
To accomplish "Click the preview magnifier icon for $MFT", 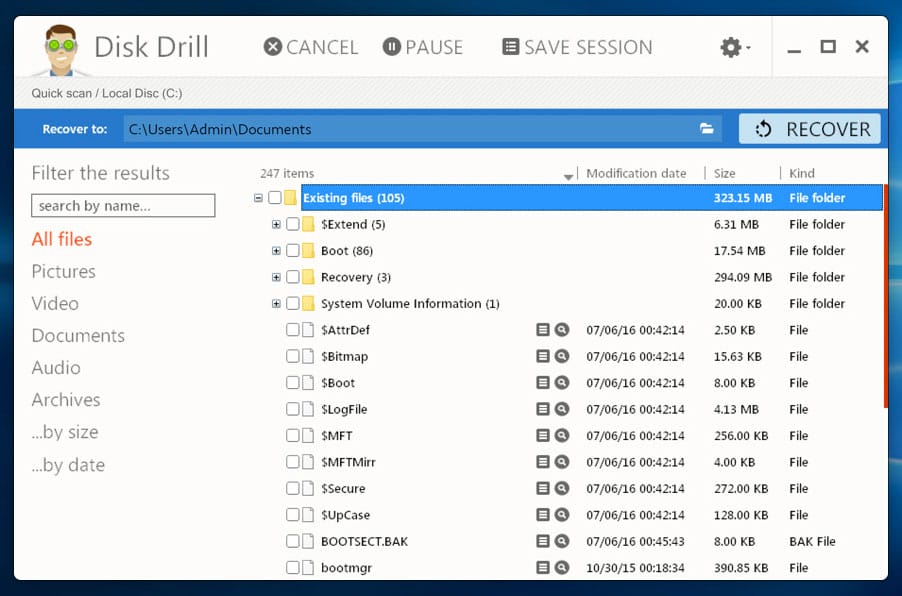I will (x=562, y=436).
